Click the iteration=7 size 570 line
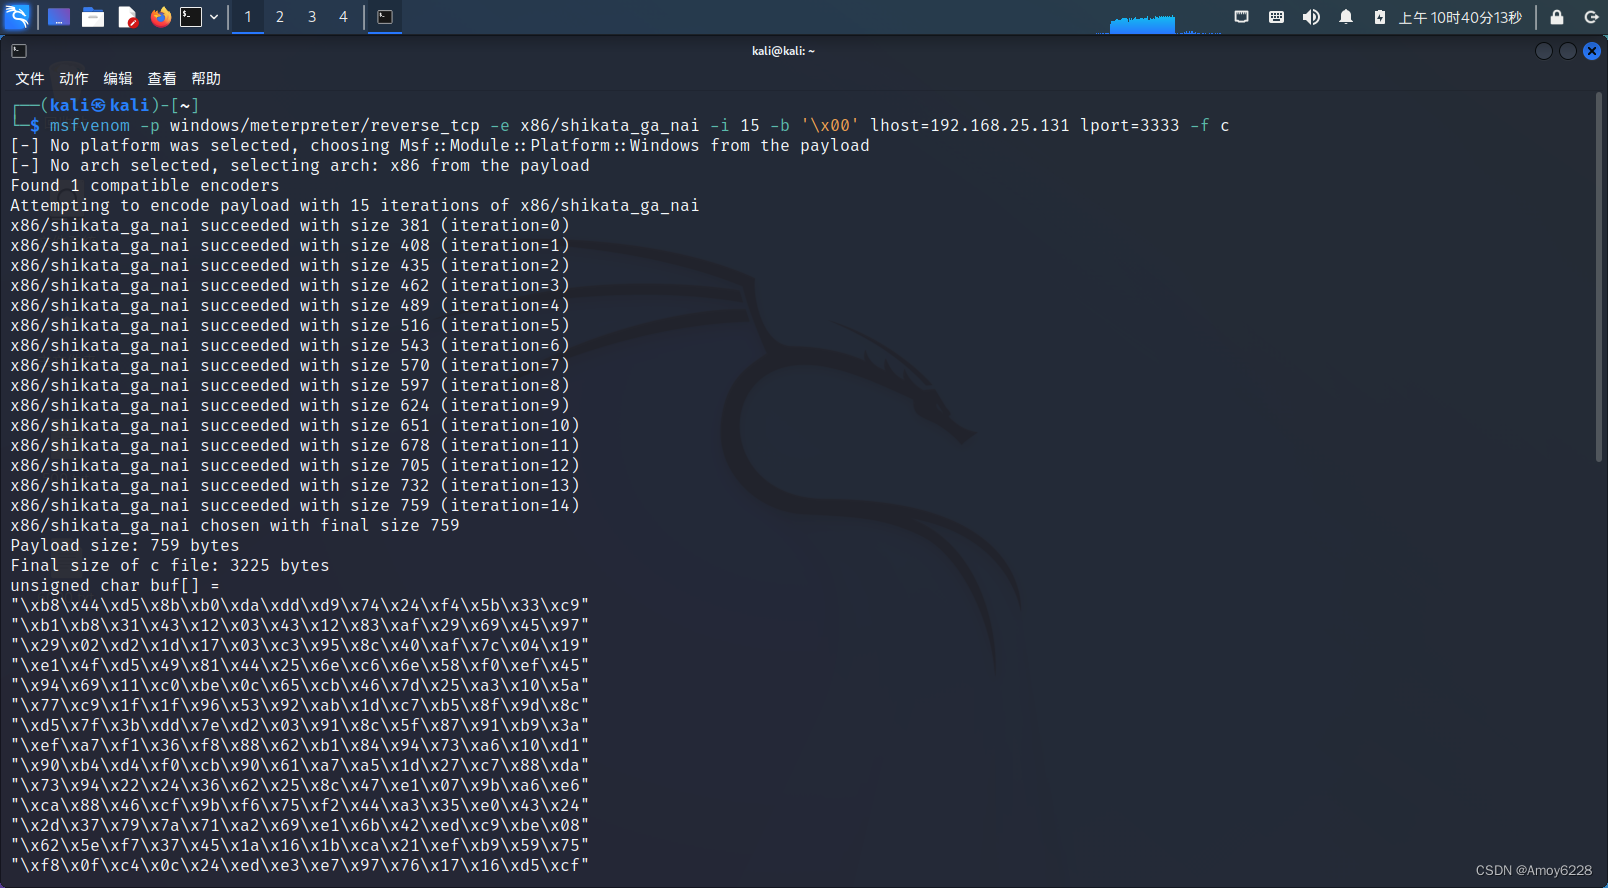Image resolution: width=1608 pixels, height=888 pixels. coord(290,365)
